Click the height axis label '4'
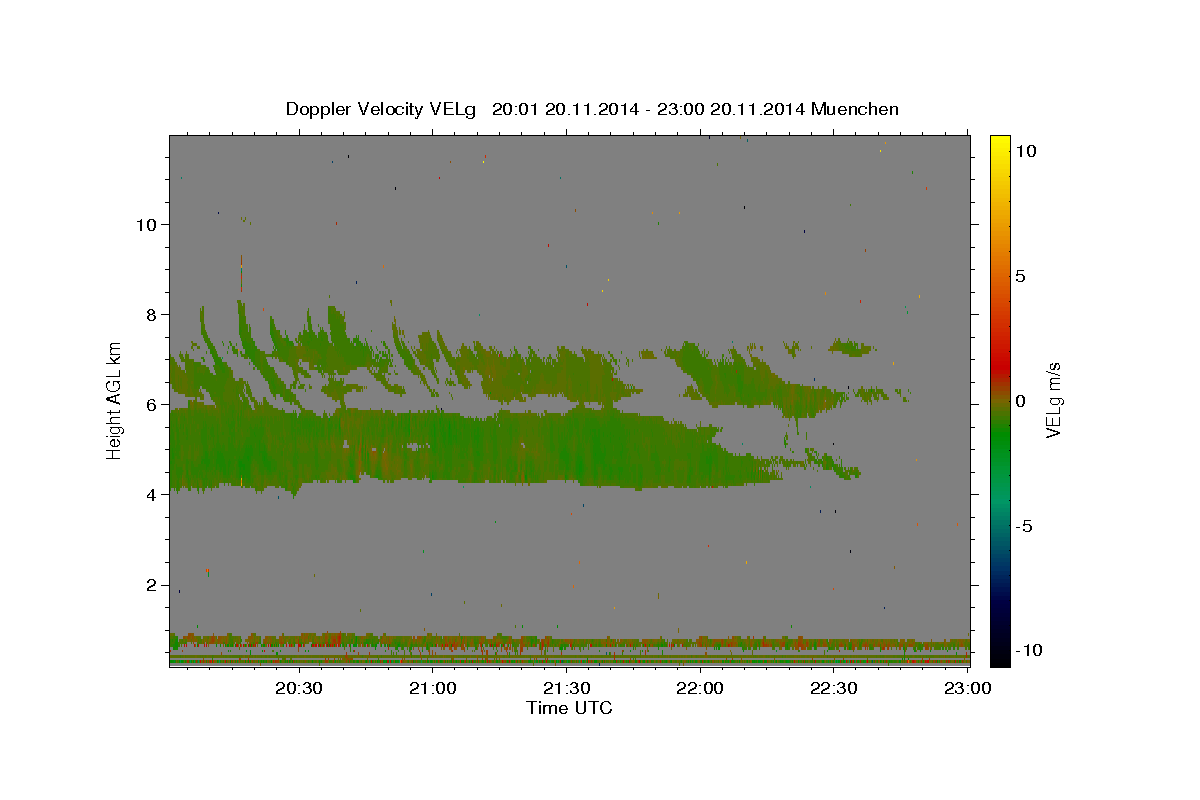The height and width of the screenshot is (800, 1200). pyautogui.click(x=150, y=495)
